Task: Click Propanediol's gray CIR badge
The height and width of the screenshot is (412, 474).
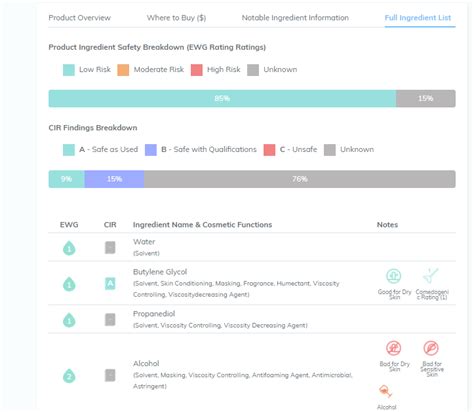Action: (x=110, y=319)
